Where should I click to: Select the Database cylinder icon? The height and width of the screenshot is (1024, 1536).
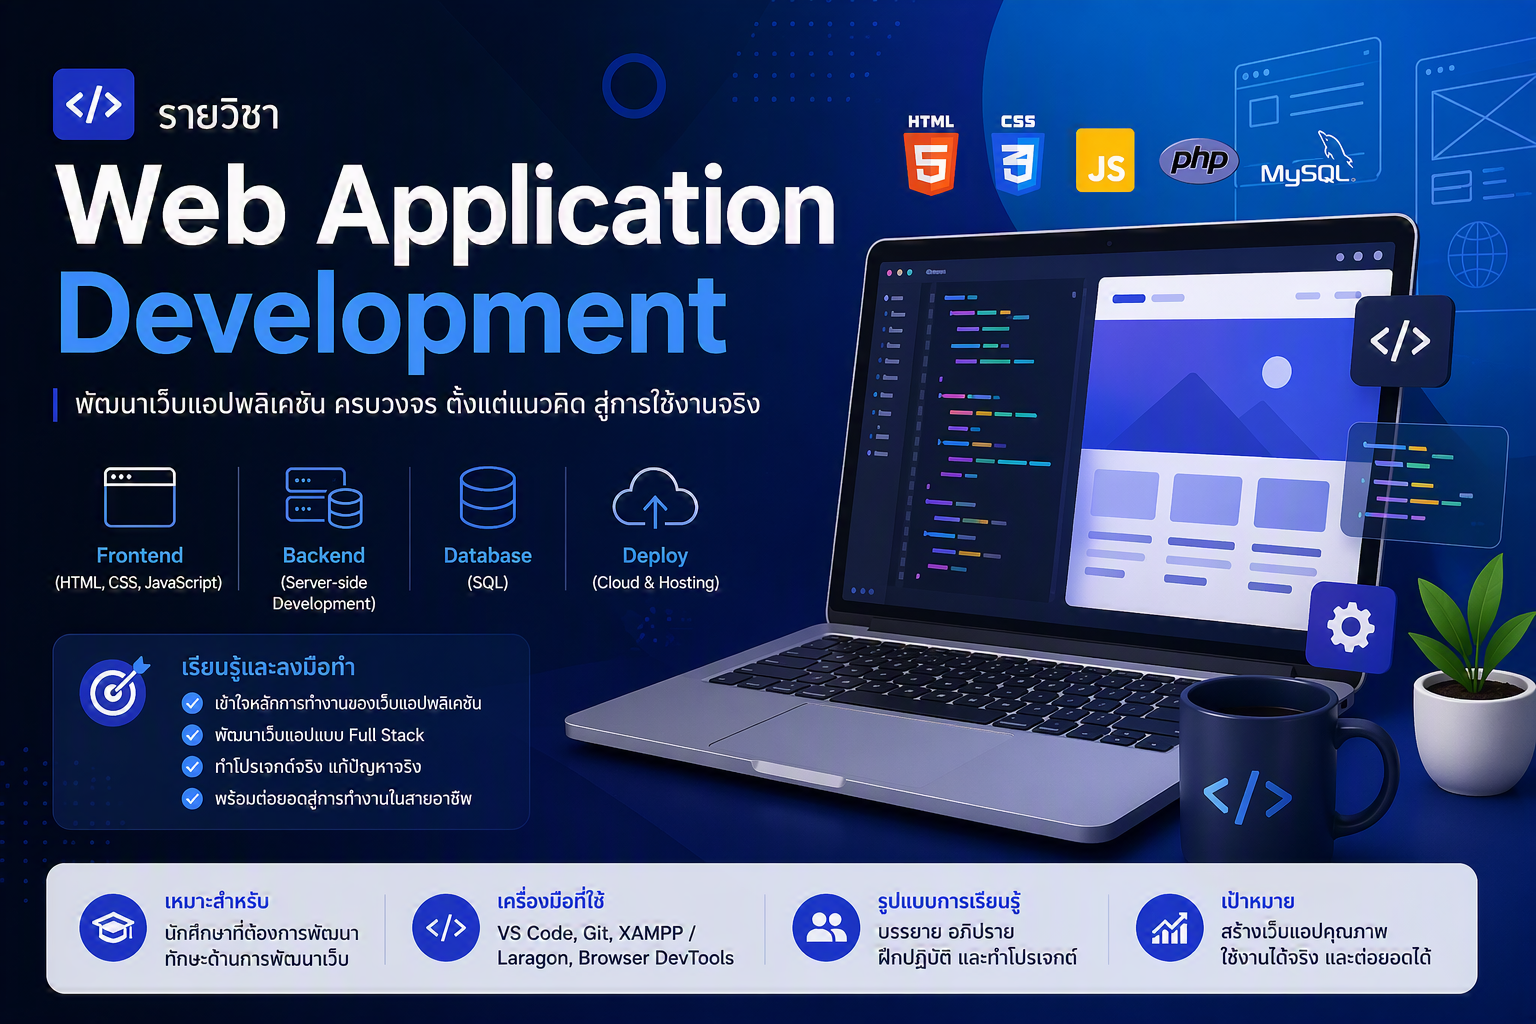(x=488, y=497)
